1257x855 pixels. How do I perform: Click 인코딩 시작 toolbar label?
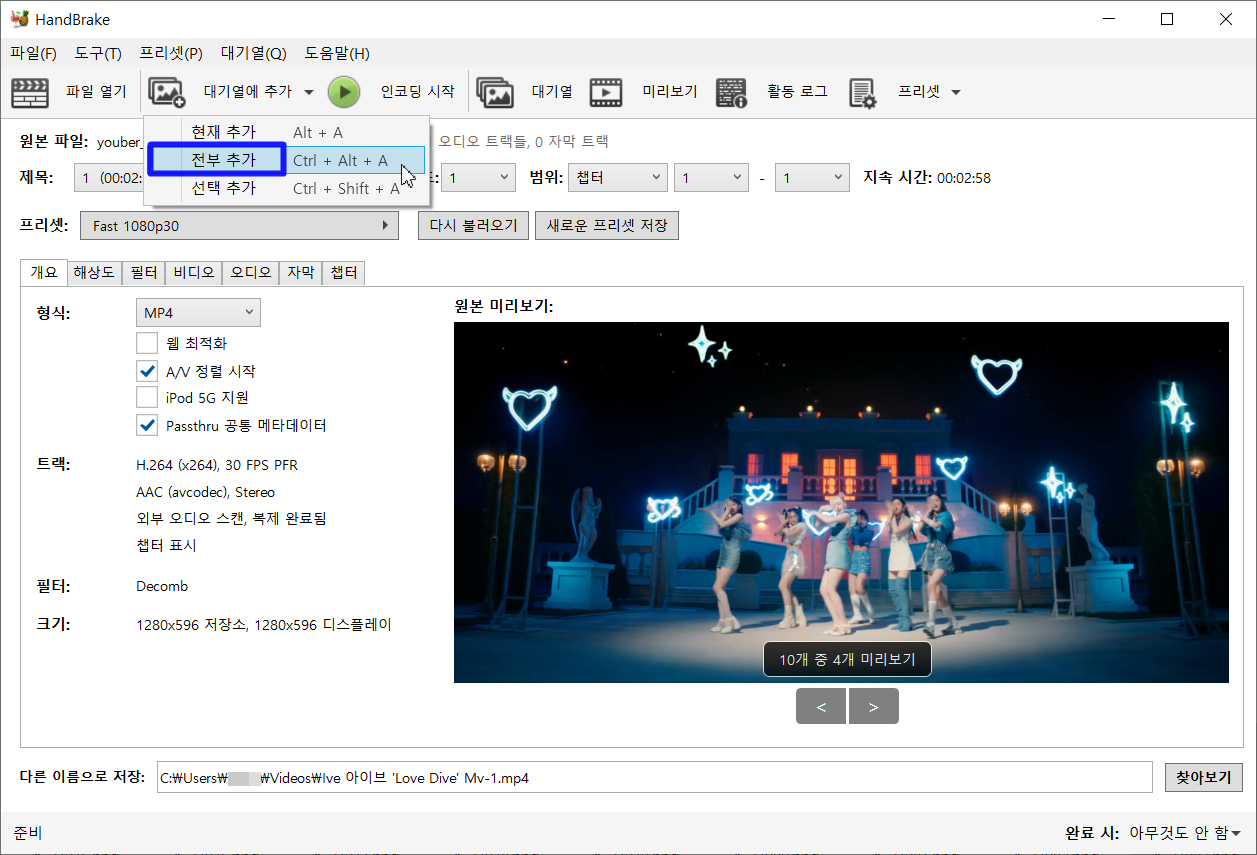pos(417,92)
